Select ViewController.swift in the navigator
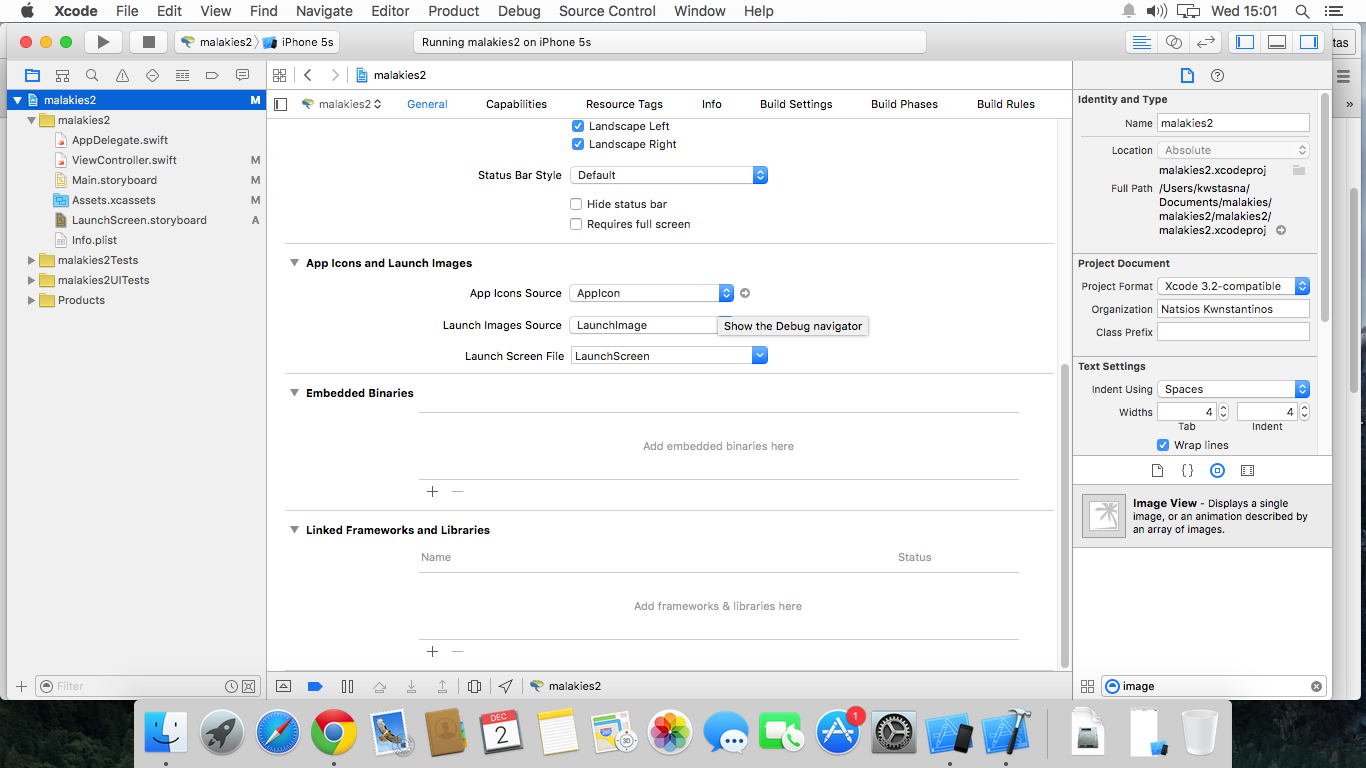Image resolution: width=1366 pixels, height=768 pixels. click(x=124, y=160)
